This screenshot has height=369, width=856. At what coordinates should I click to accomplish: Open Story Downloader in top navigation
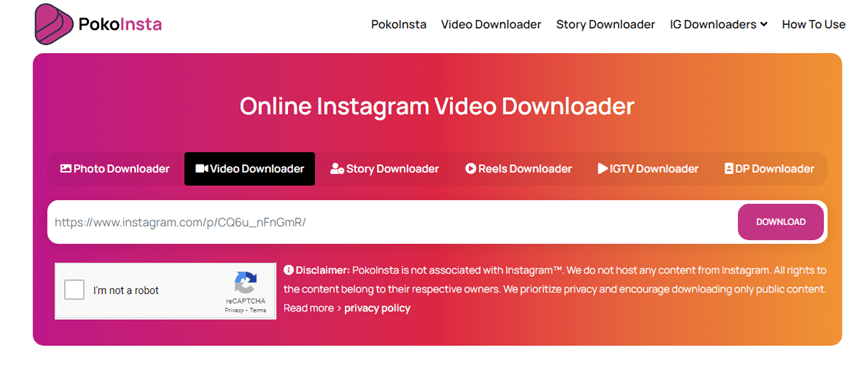(x=605, y=25)
